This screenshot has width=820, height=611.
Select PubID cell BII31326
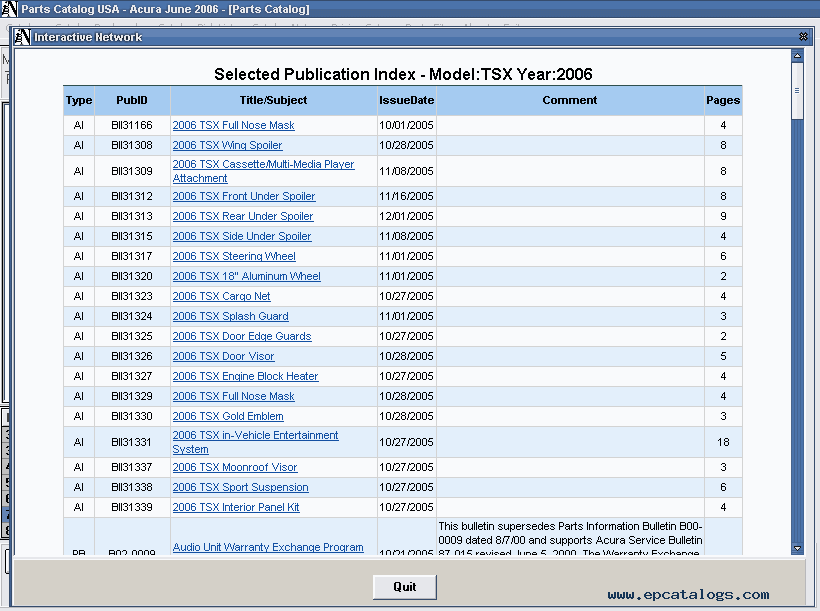coord(132,356)
